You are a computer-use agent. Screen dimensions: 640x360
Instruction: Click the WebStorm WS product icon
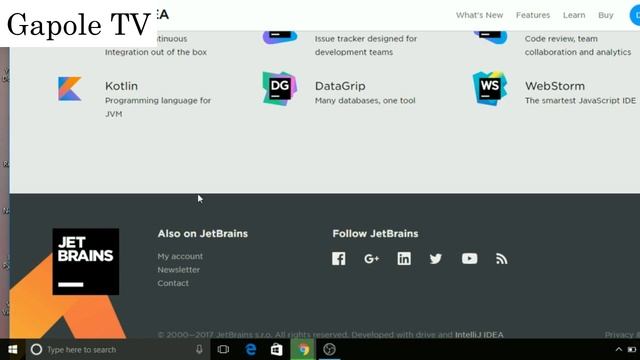pyautogui.click(x=490, y=89)
